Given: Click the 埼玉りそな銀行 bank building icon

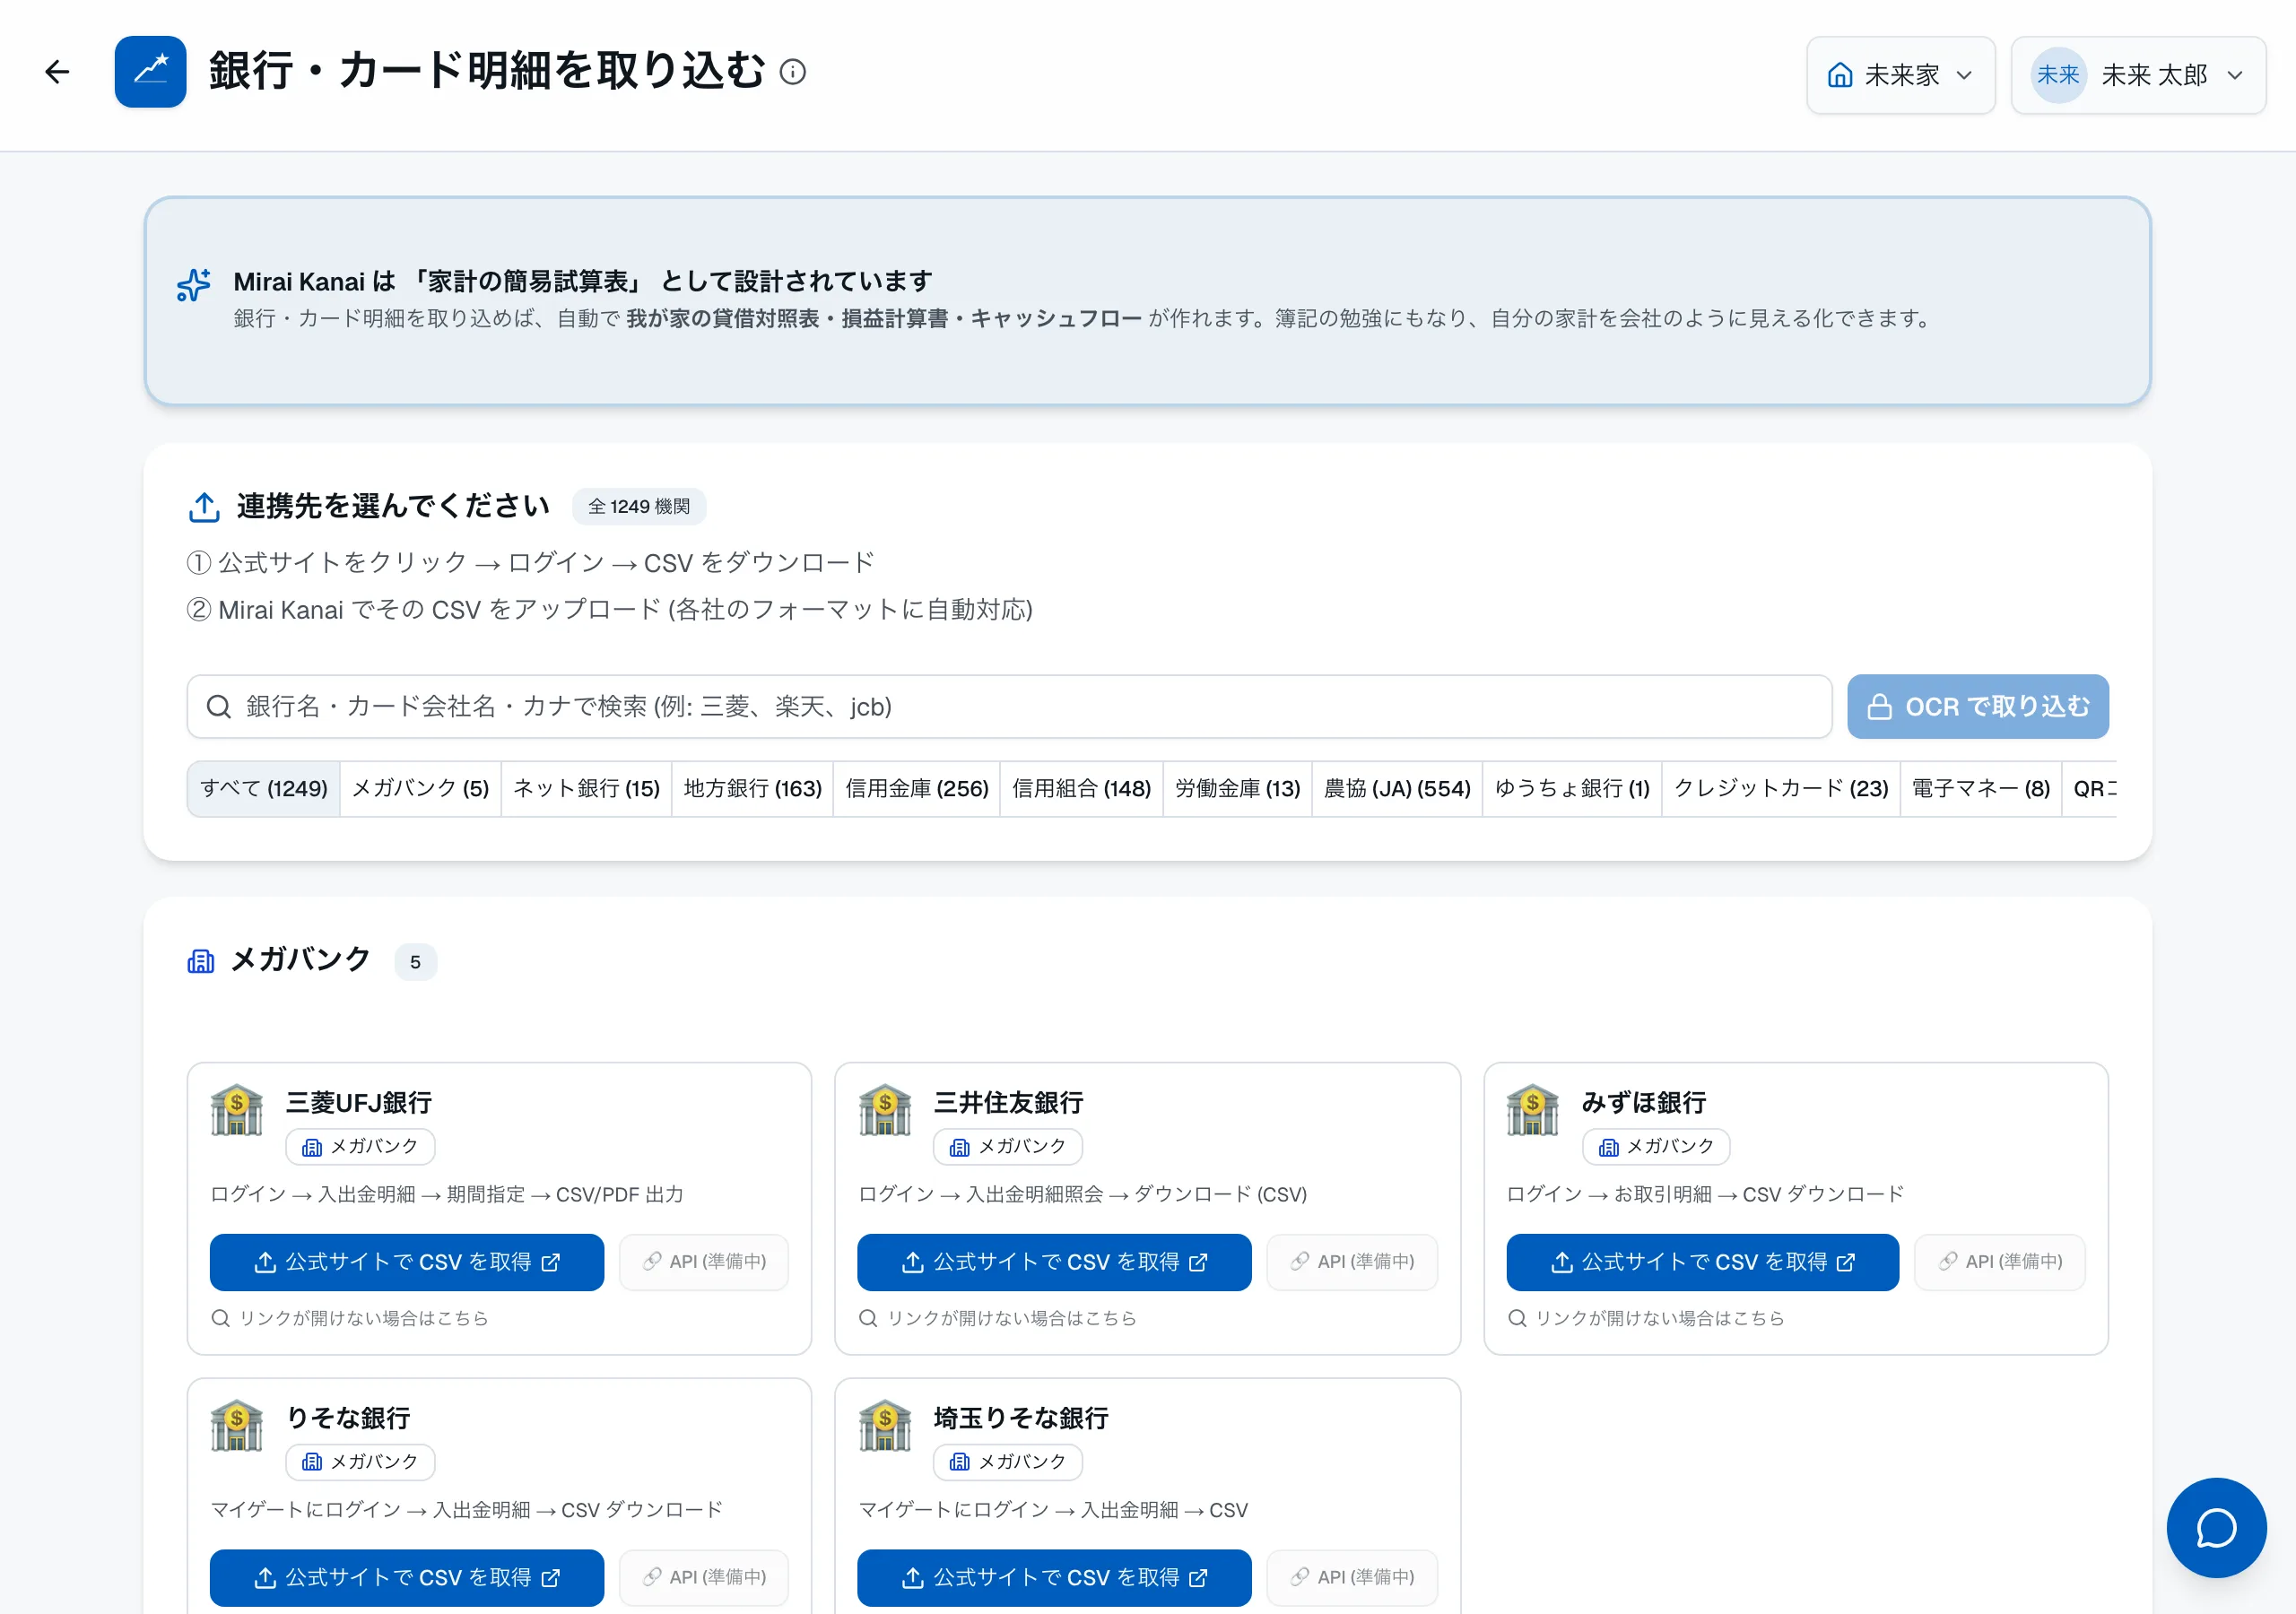Looking at the screenshot, I should point(885,1425).
